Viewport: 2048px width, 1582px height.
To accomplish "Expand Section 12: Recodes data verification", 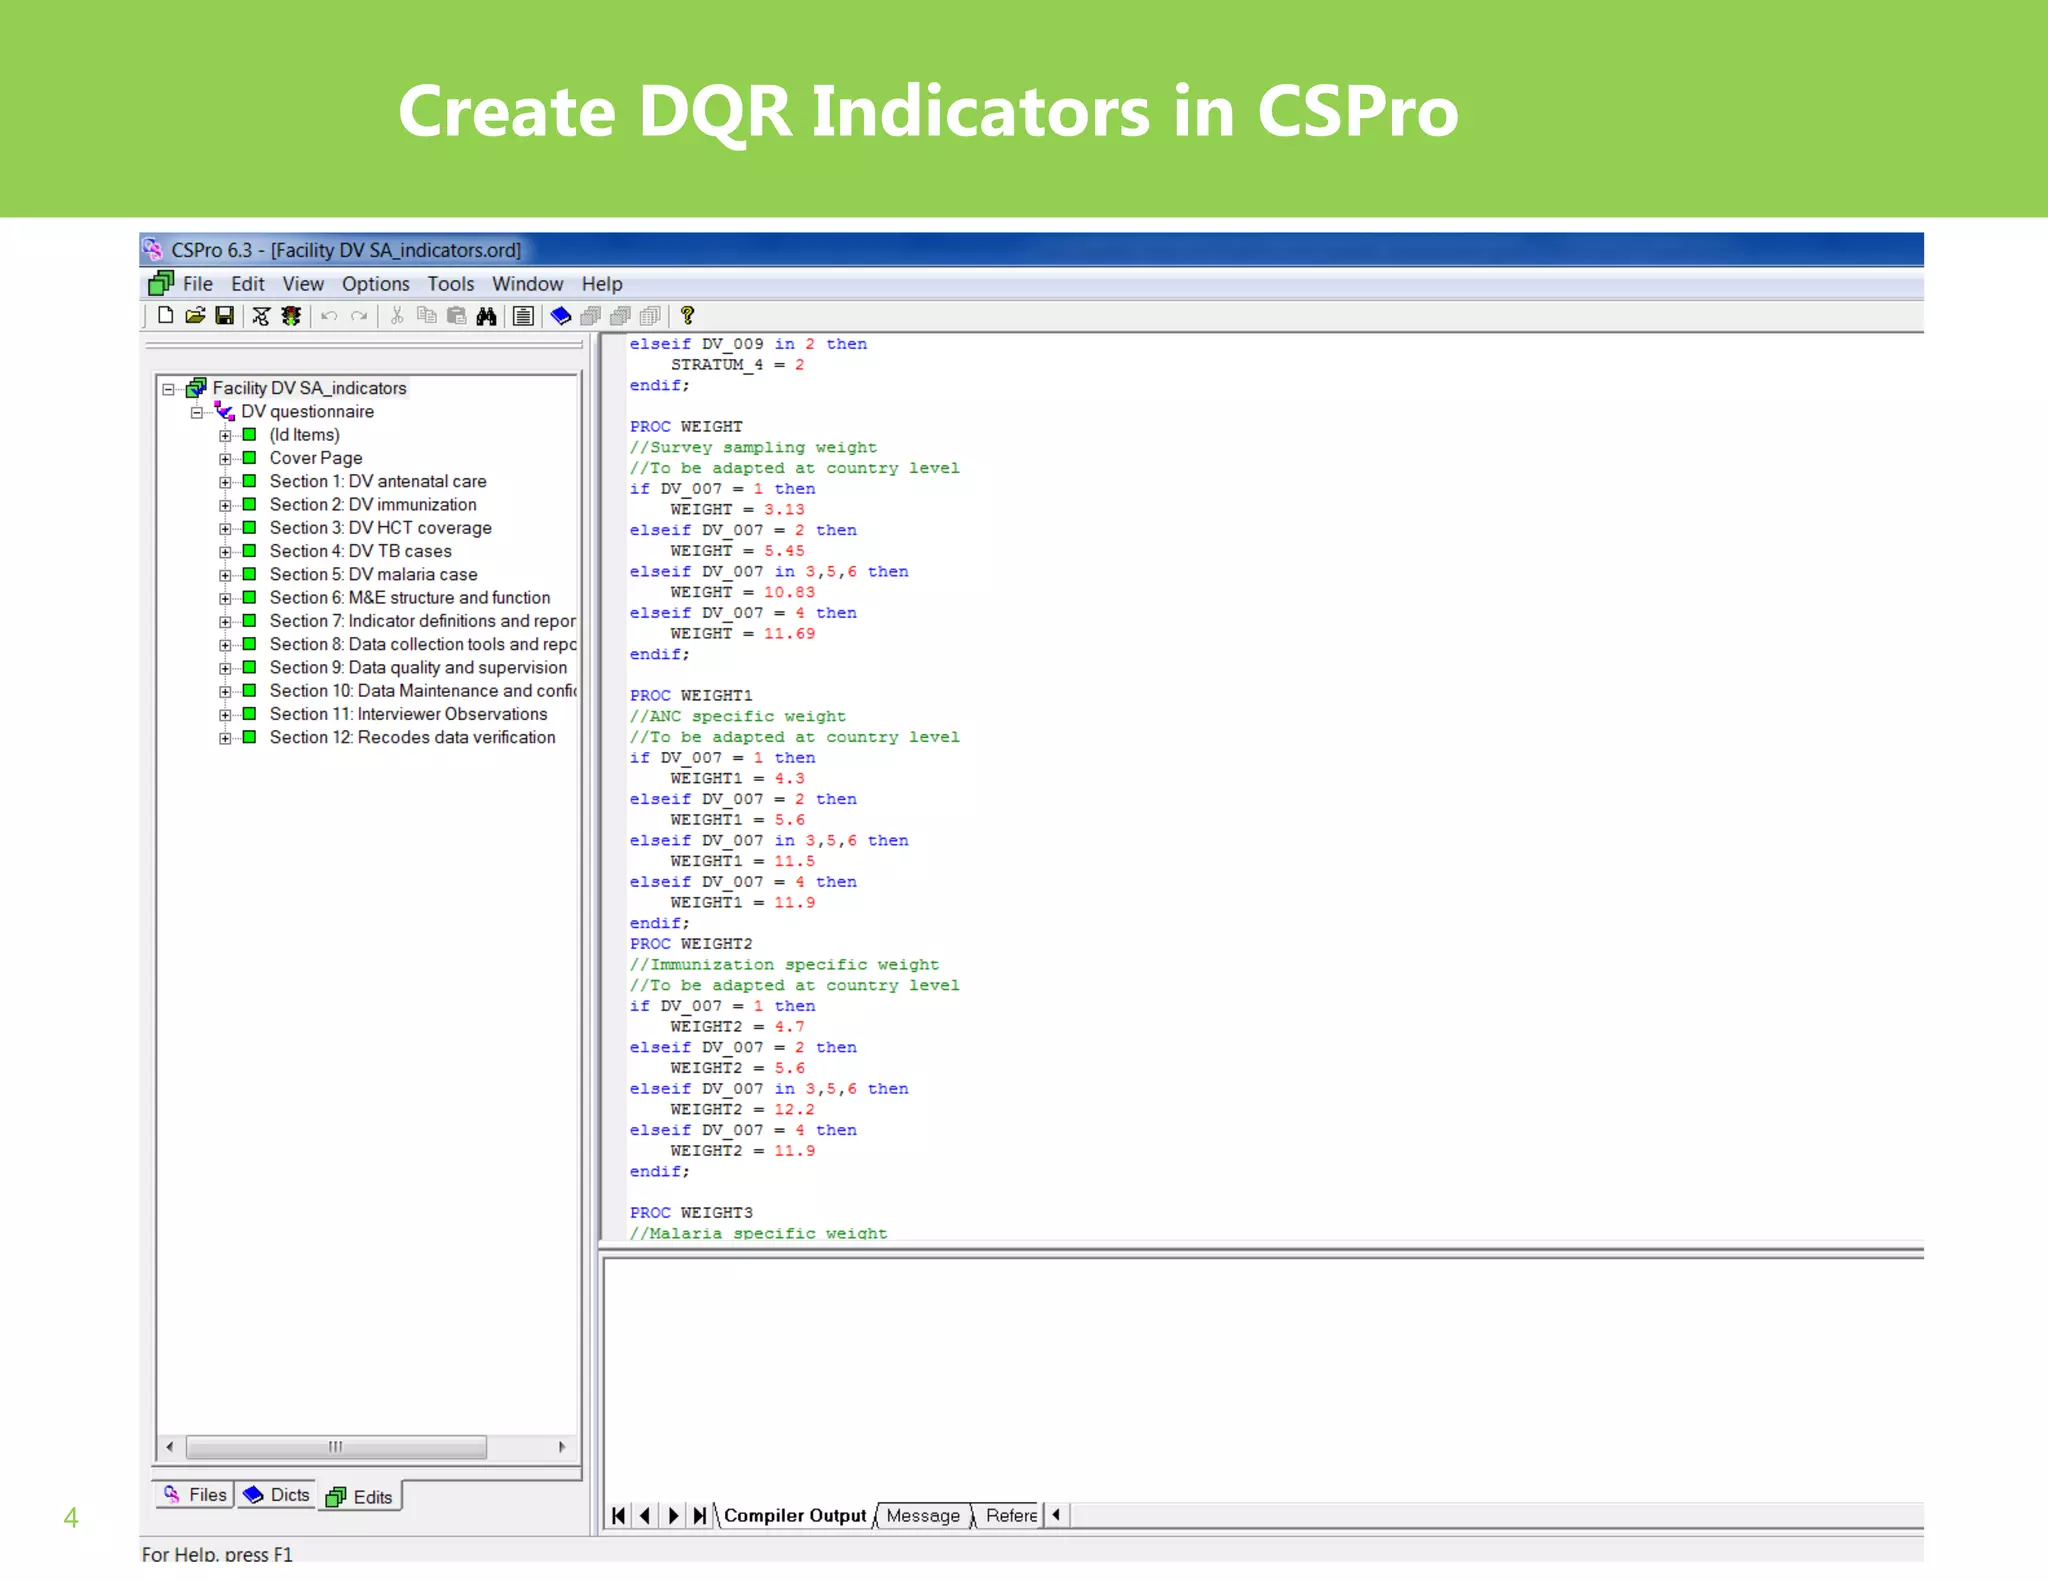I will (x=225, y=738).
